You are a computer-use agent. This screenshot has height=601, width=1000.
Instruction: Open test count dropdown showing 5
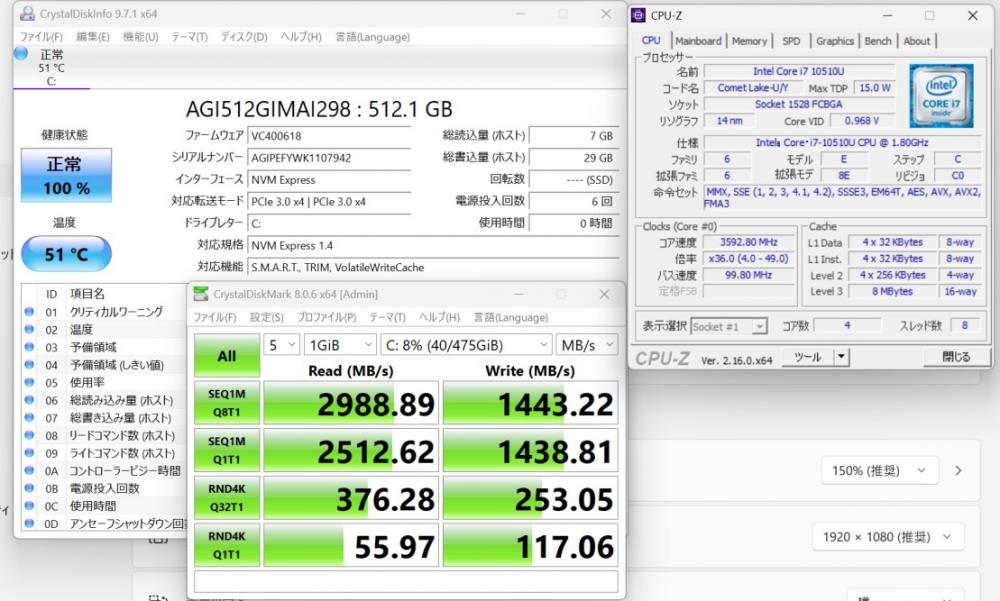281,345
